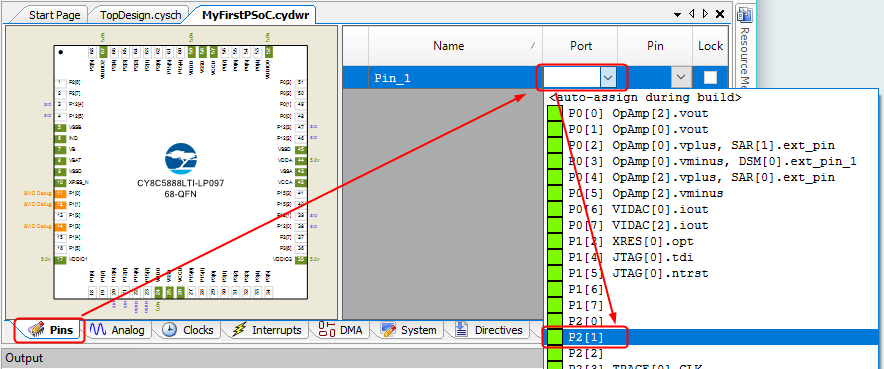This screenshot has height=369, width=884.
Task: Open the Clocks tab
Action: (x=189, y=330)
